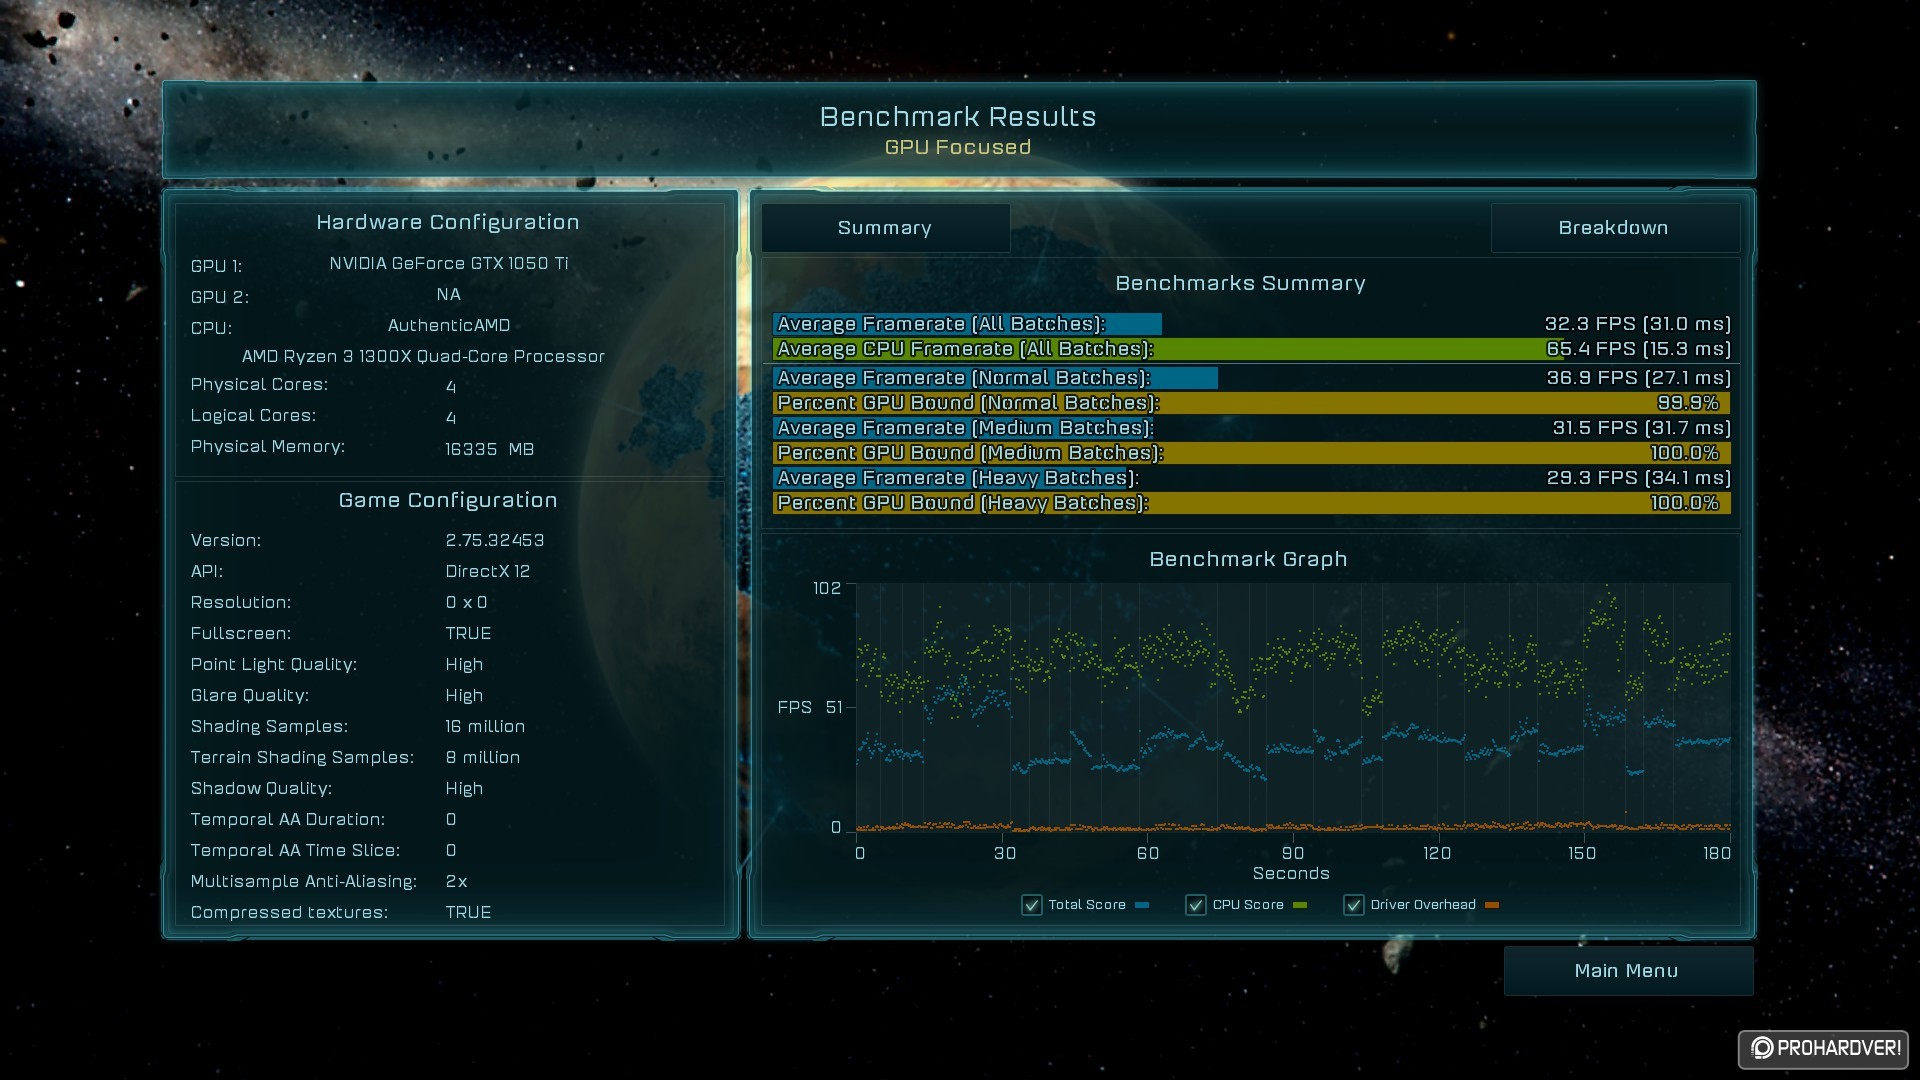Click the GPU Focused subtitle

point(958,147)
